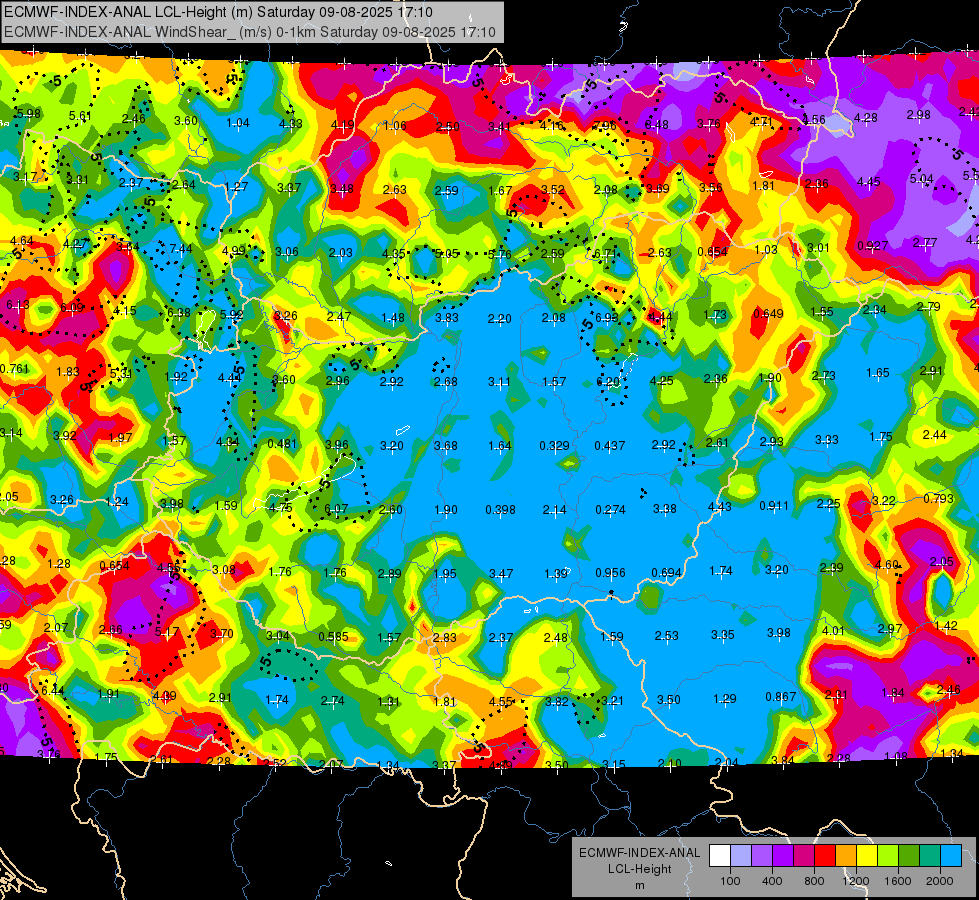Click the unit label m in the legend
The image size is (979, 900).
pos(639,886)
